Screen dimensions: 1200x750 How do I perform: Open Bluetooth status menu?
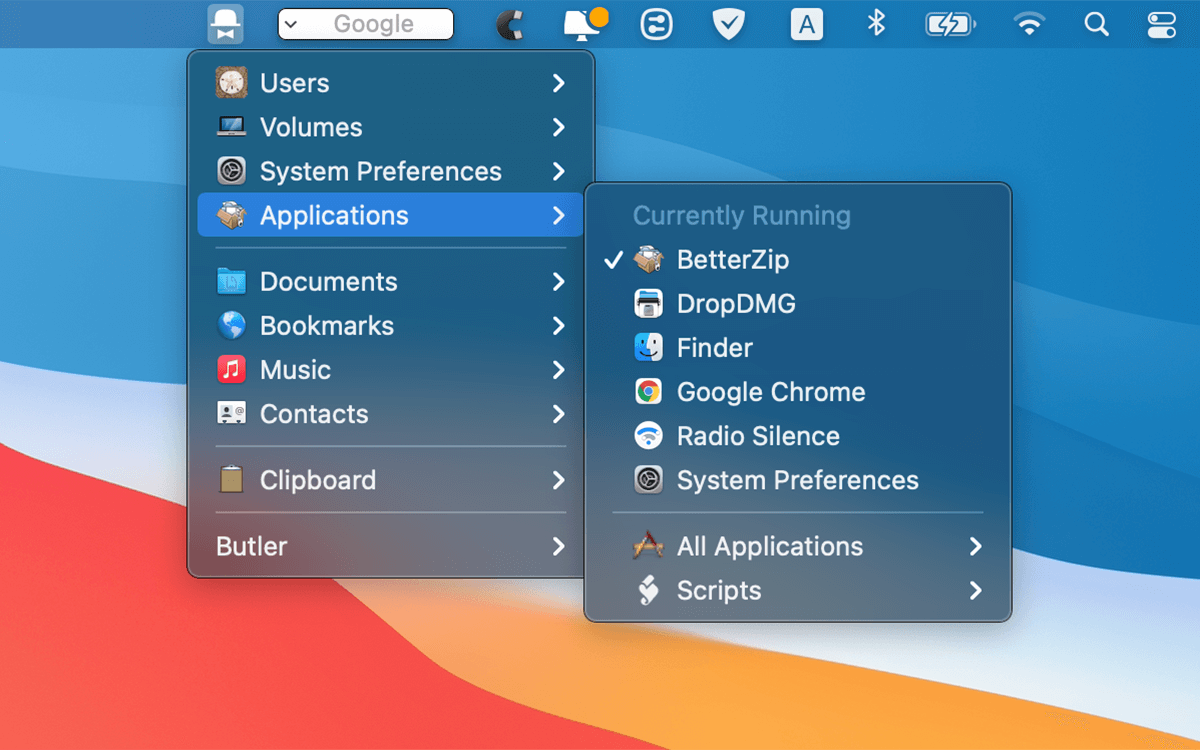tap(877, 23)
